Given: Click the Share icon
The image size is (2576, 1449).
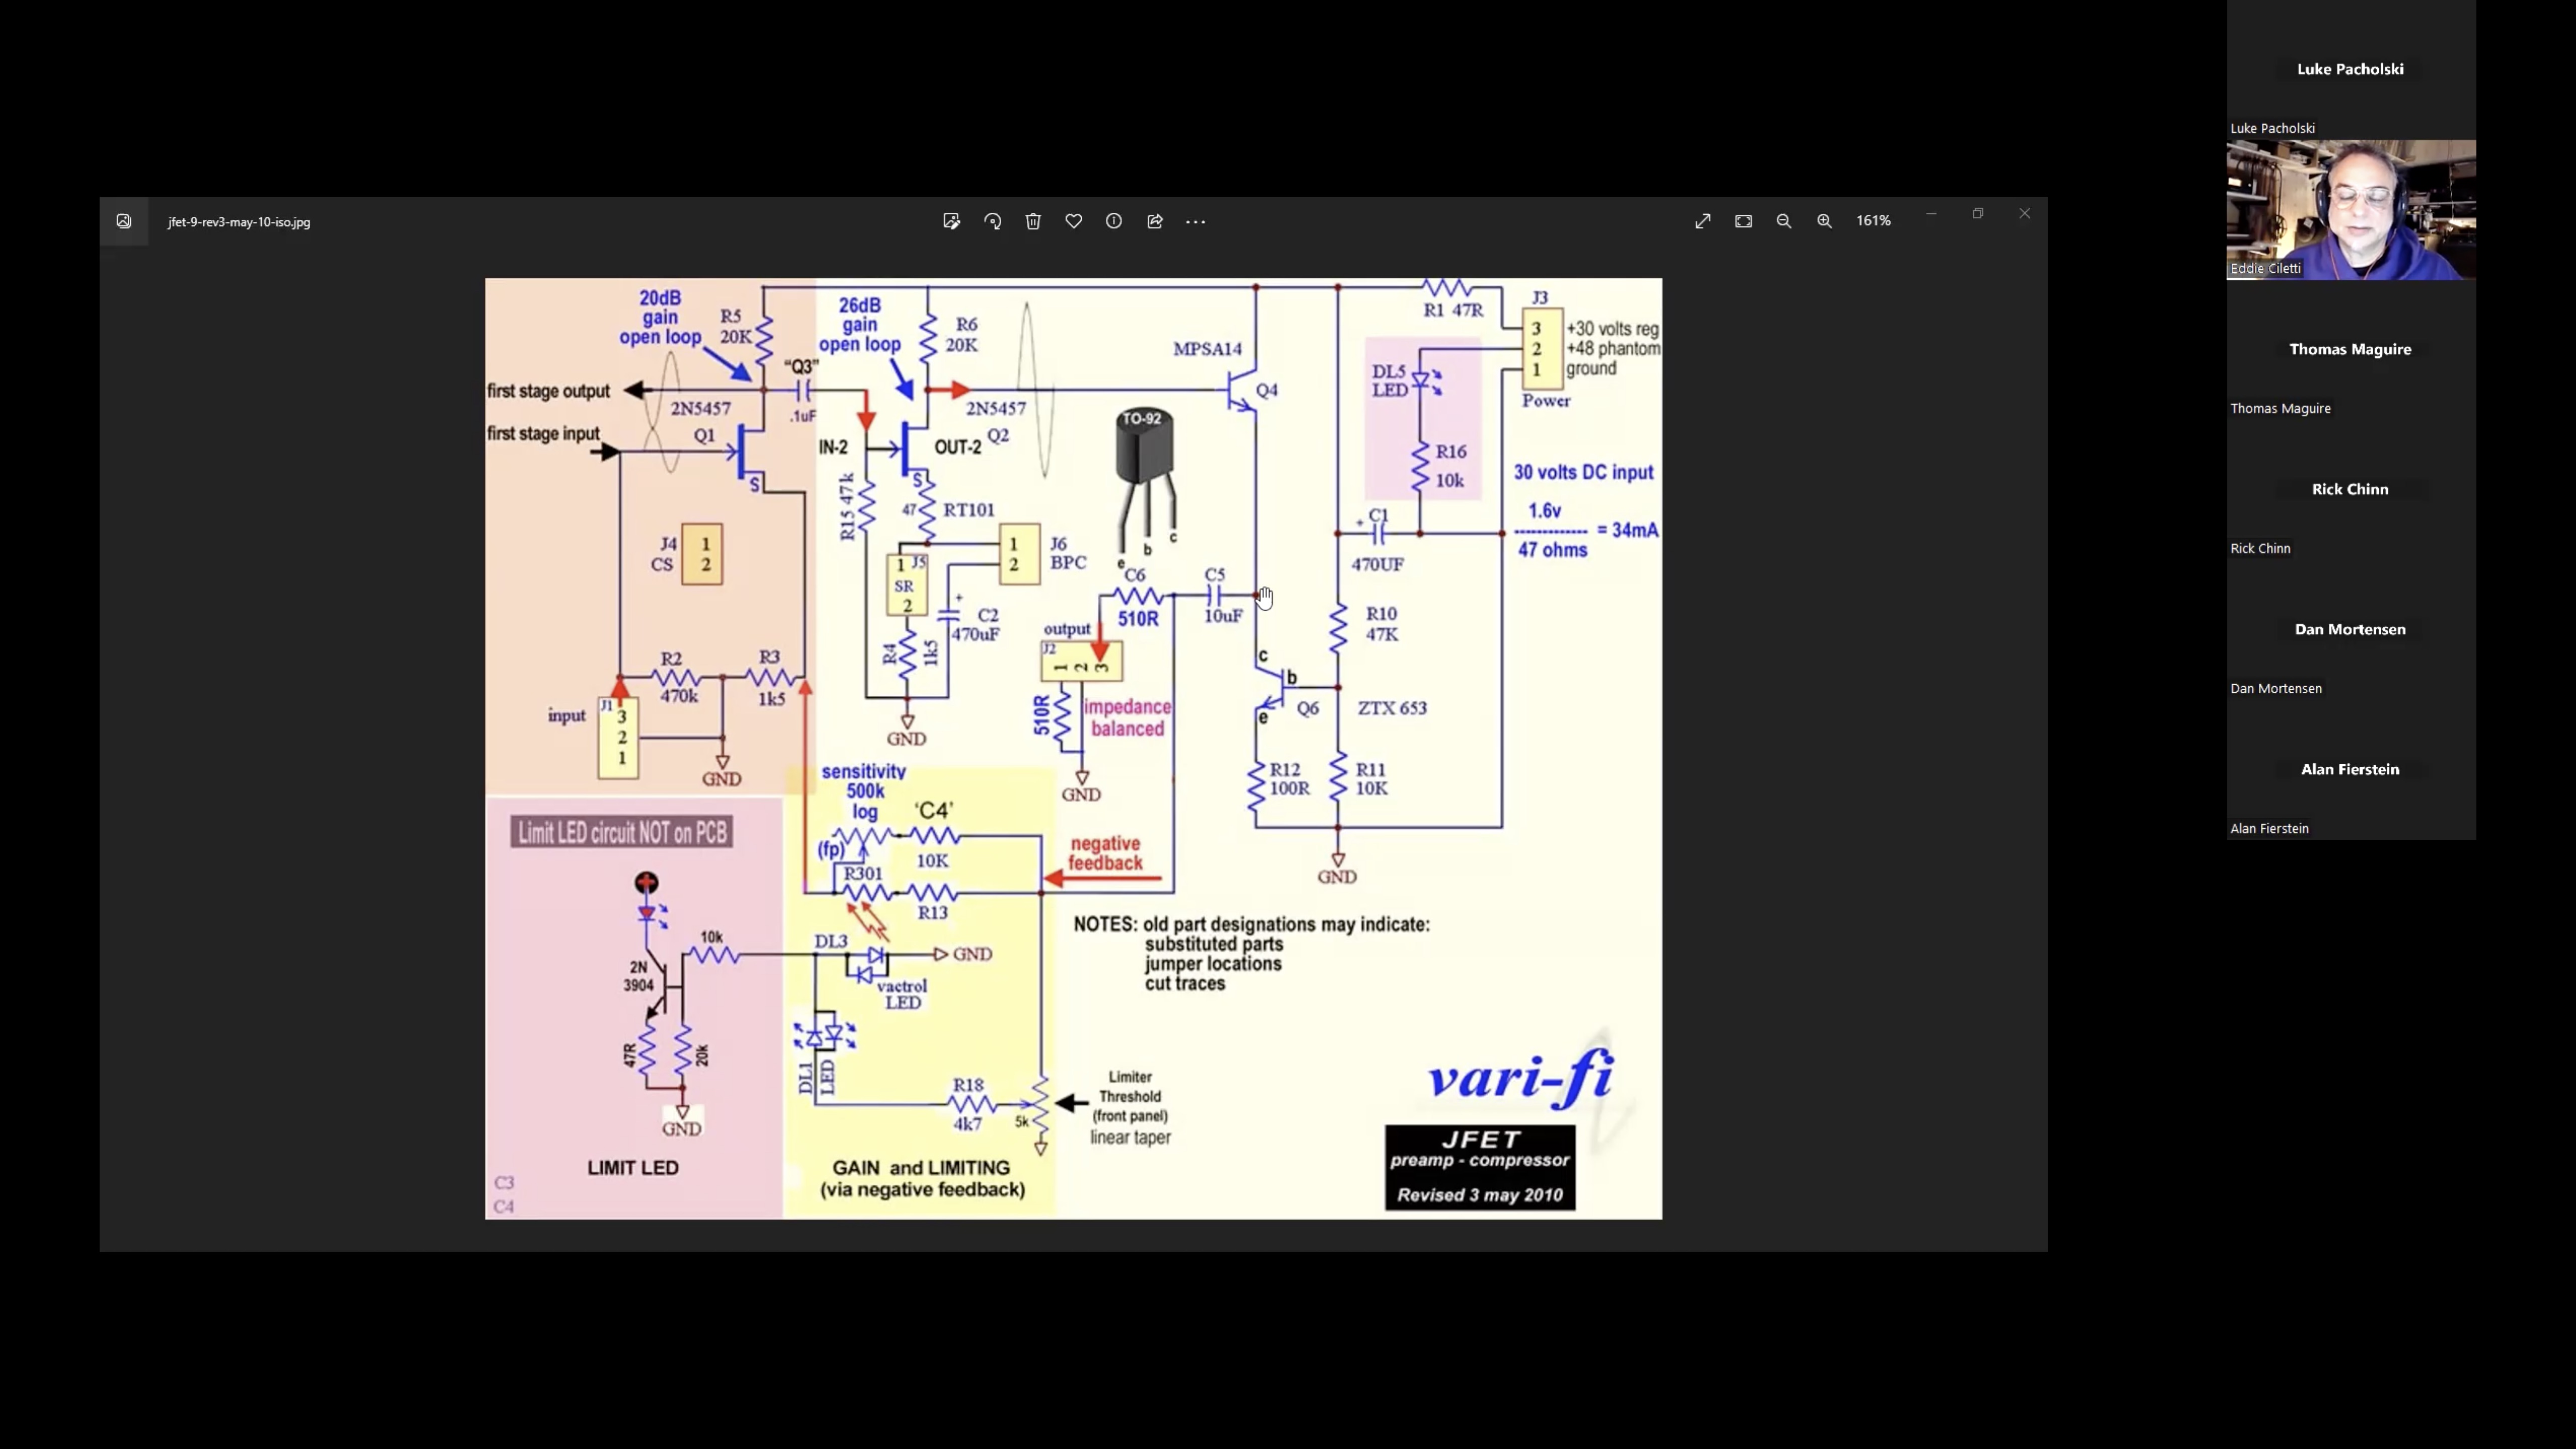Looking at the screenshot, I should [x=1155, y=221].
